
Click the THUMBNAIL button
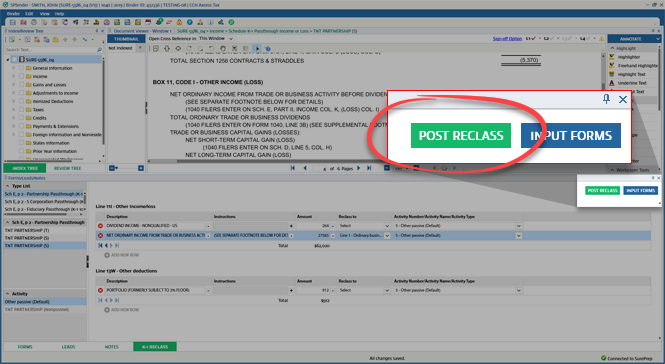[x=126, y=39]
